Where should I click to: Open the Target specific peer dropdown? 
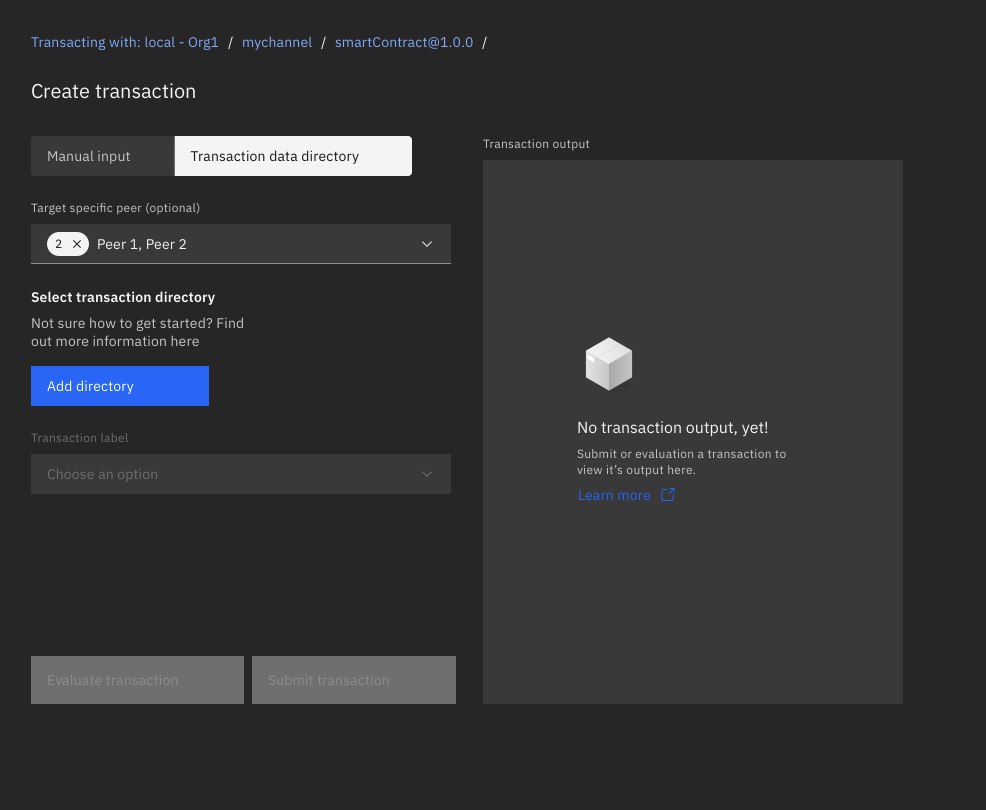tap(240, 243)
